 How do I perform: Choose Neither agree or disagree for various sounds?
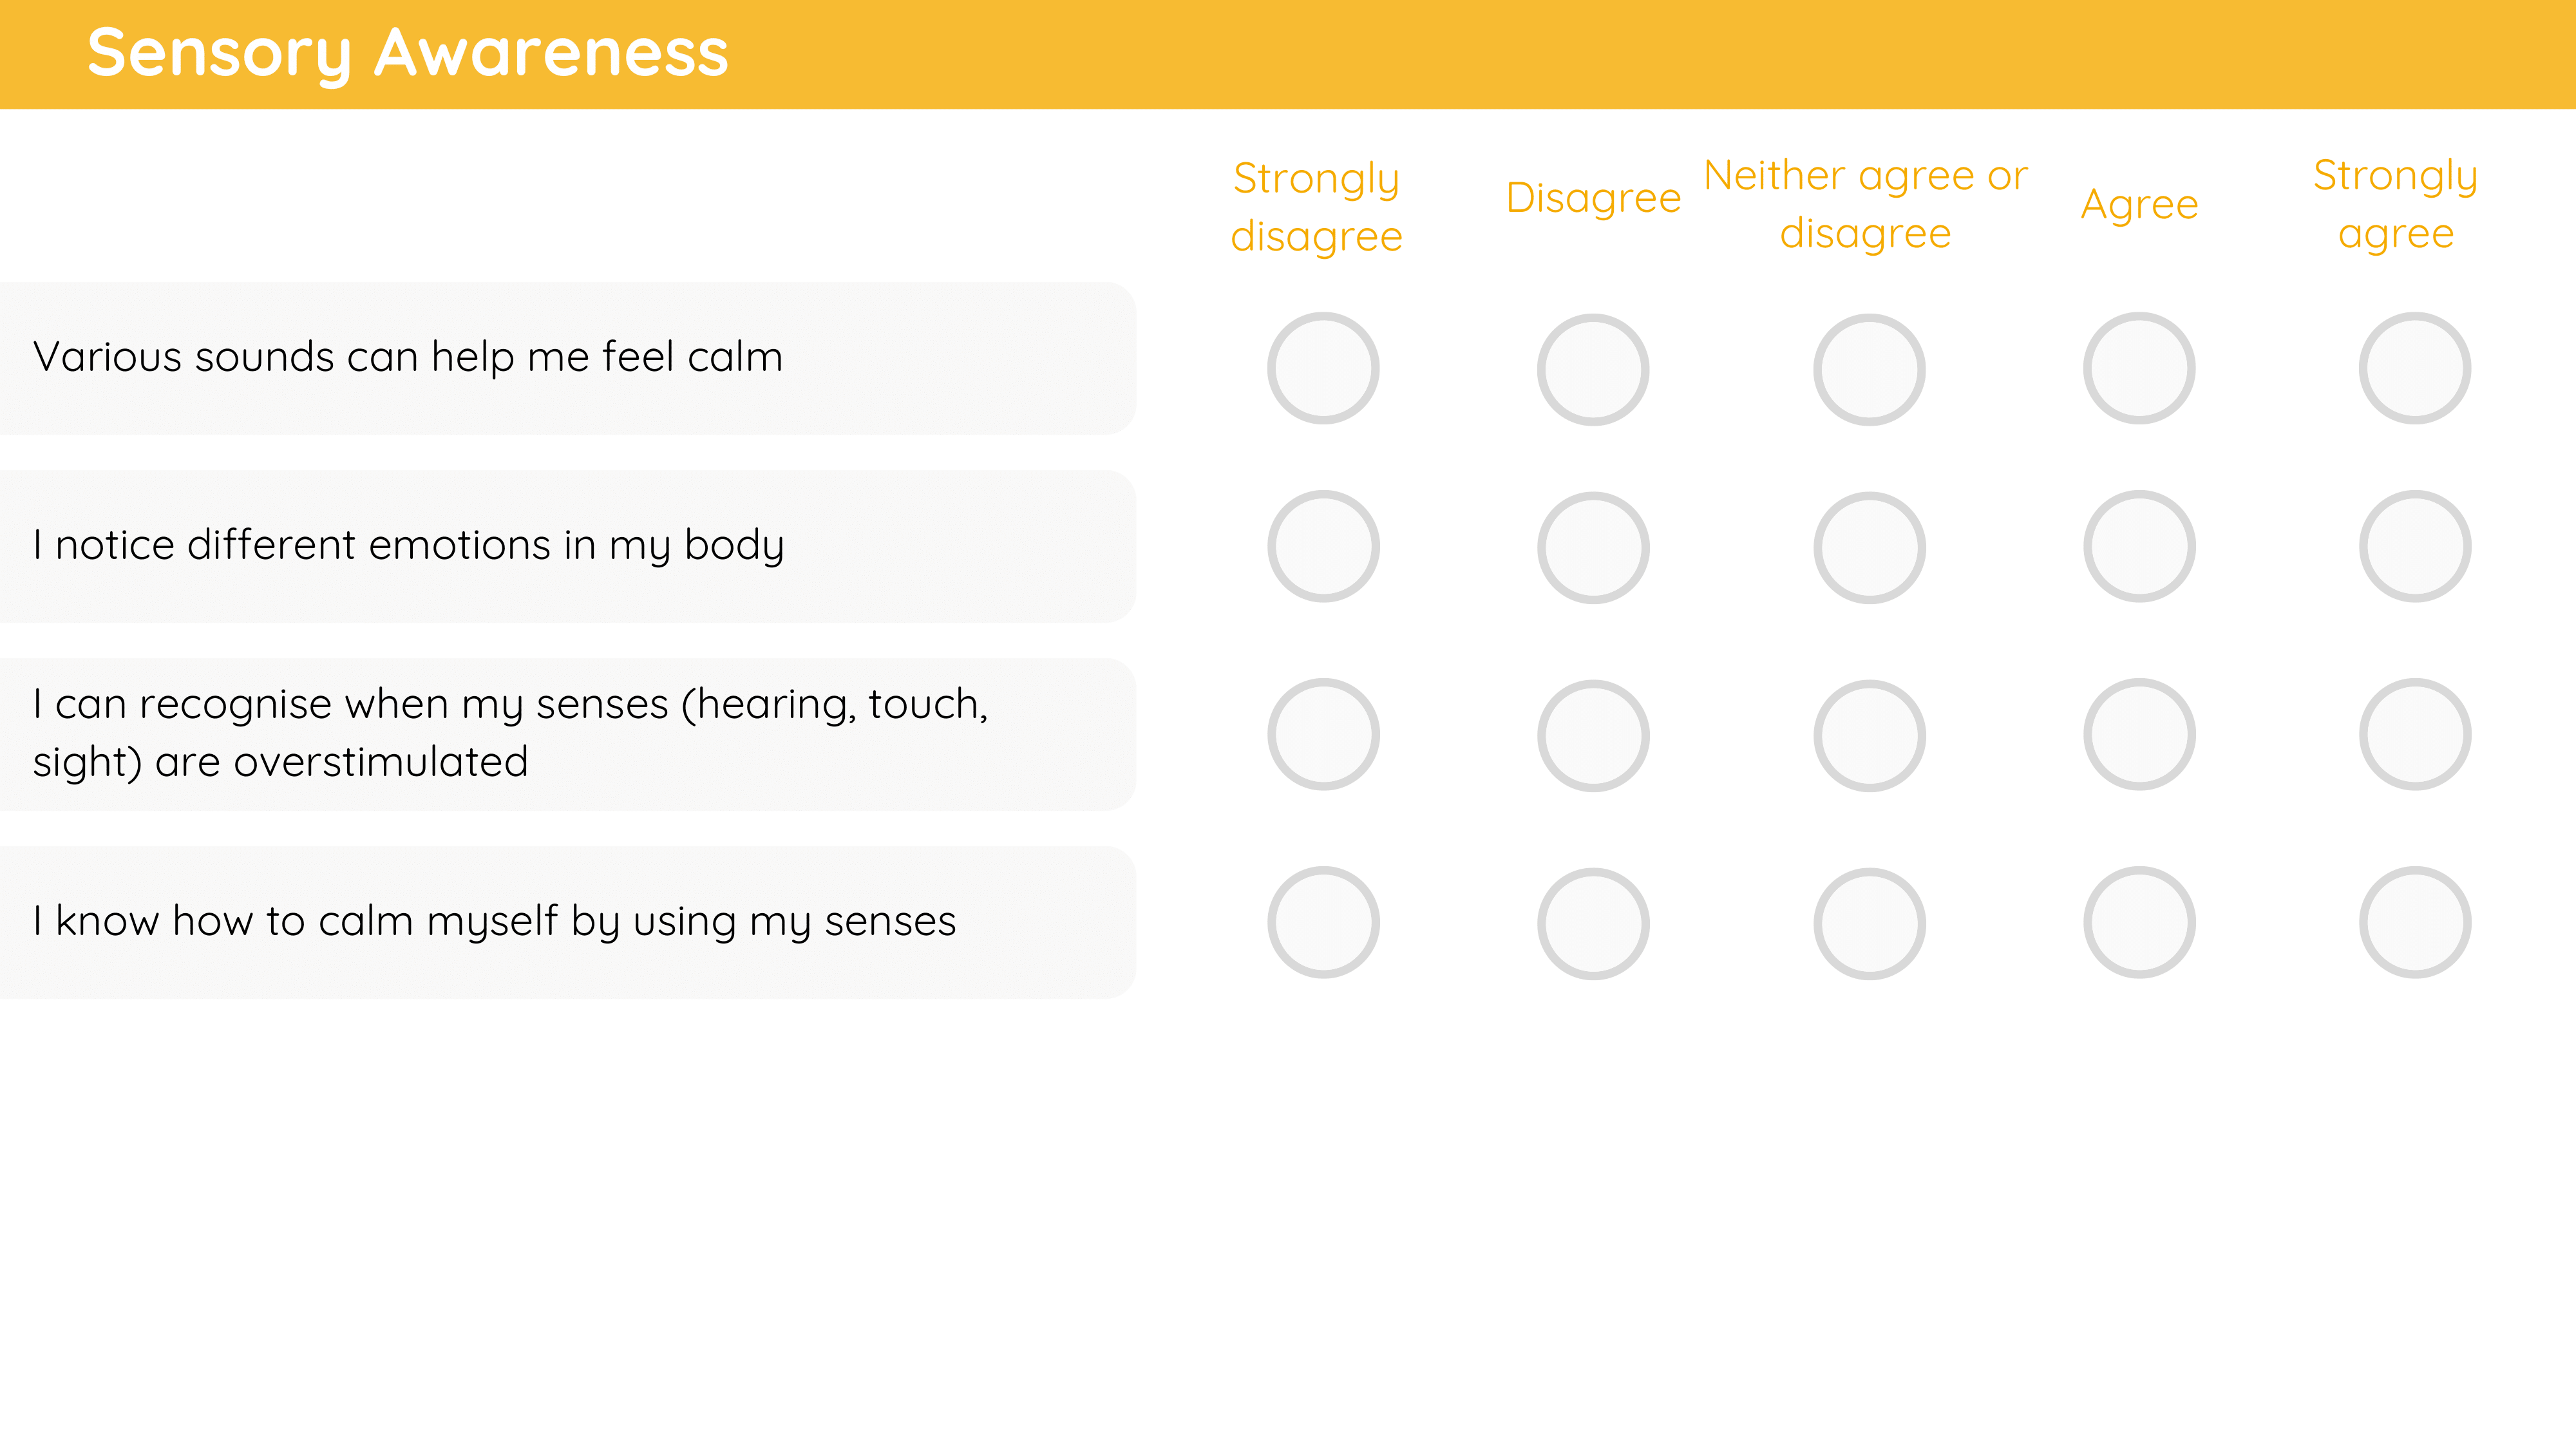click(x=1869, y=369)
